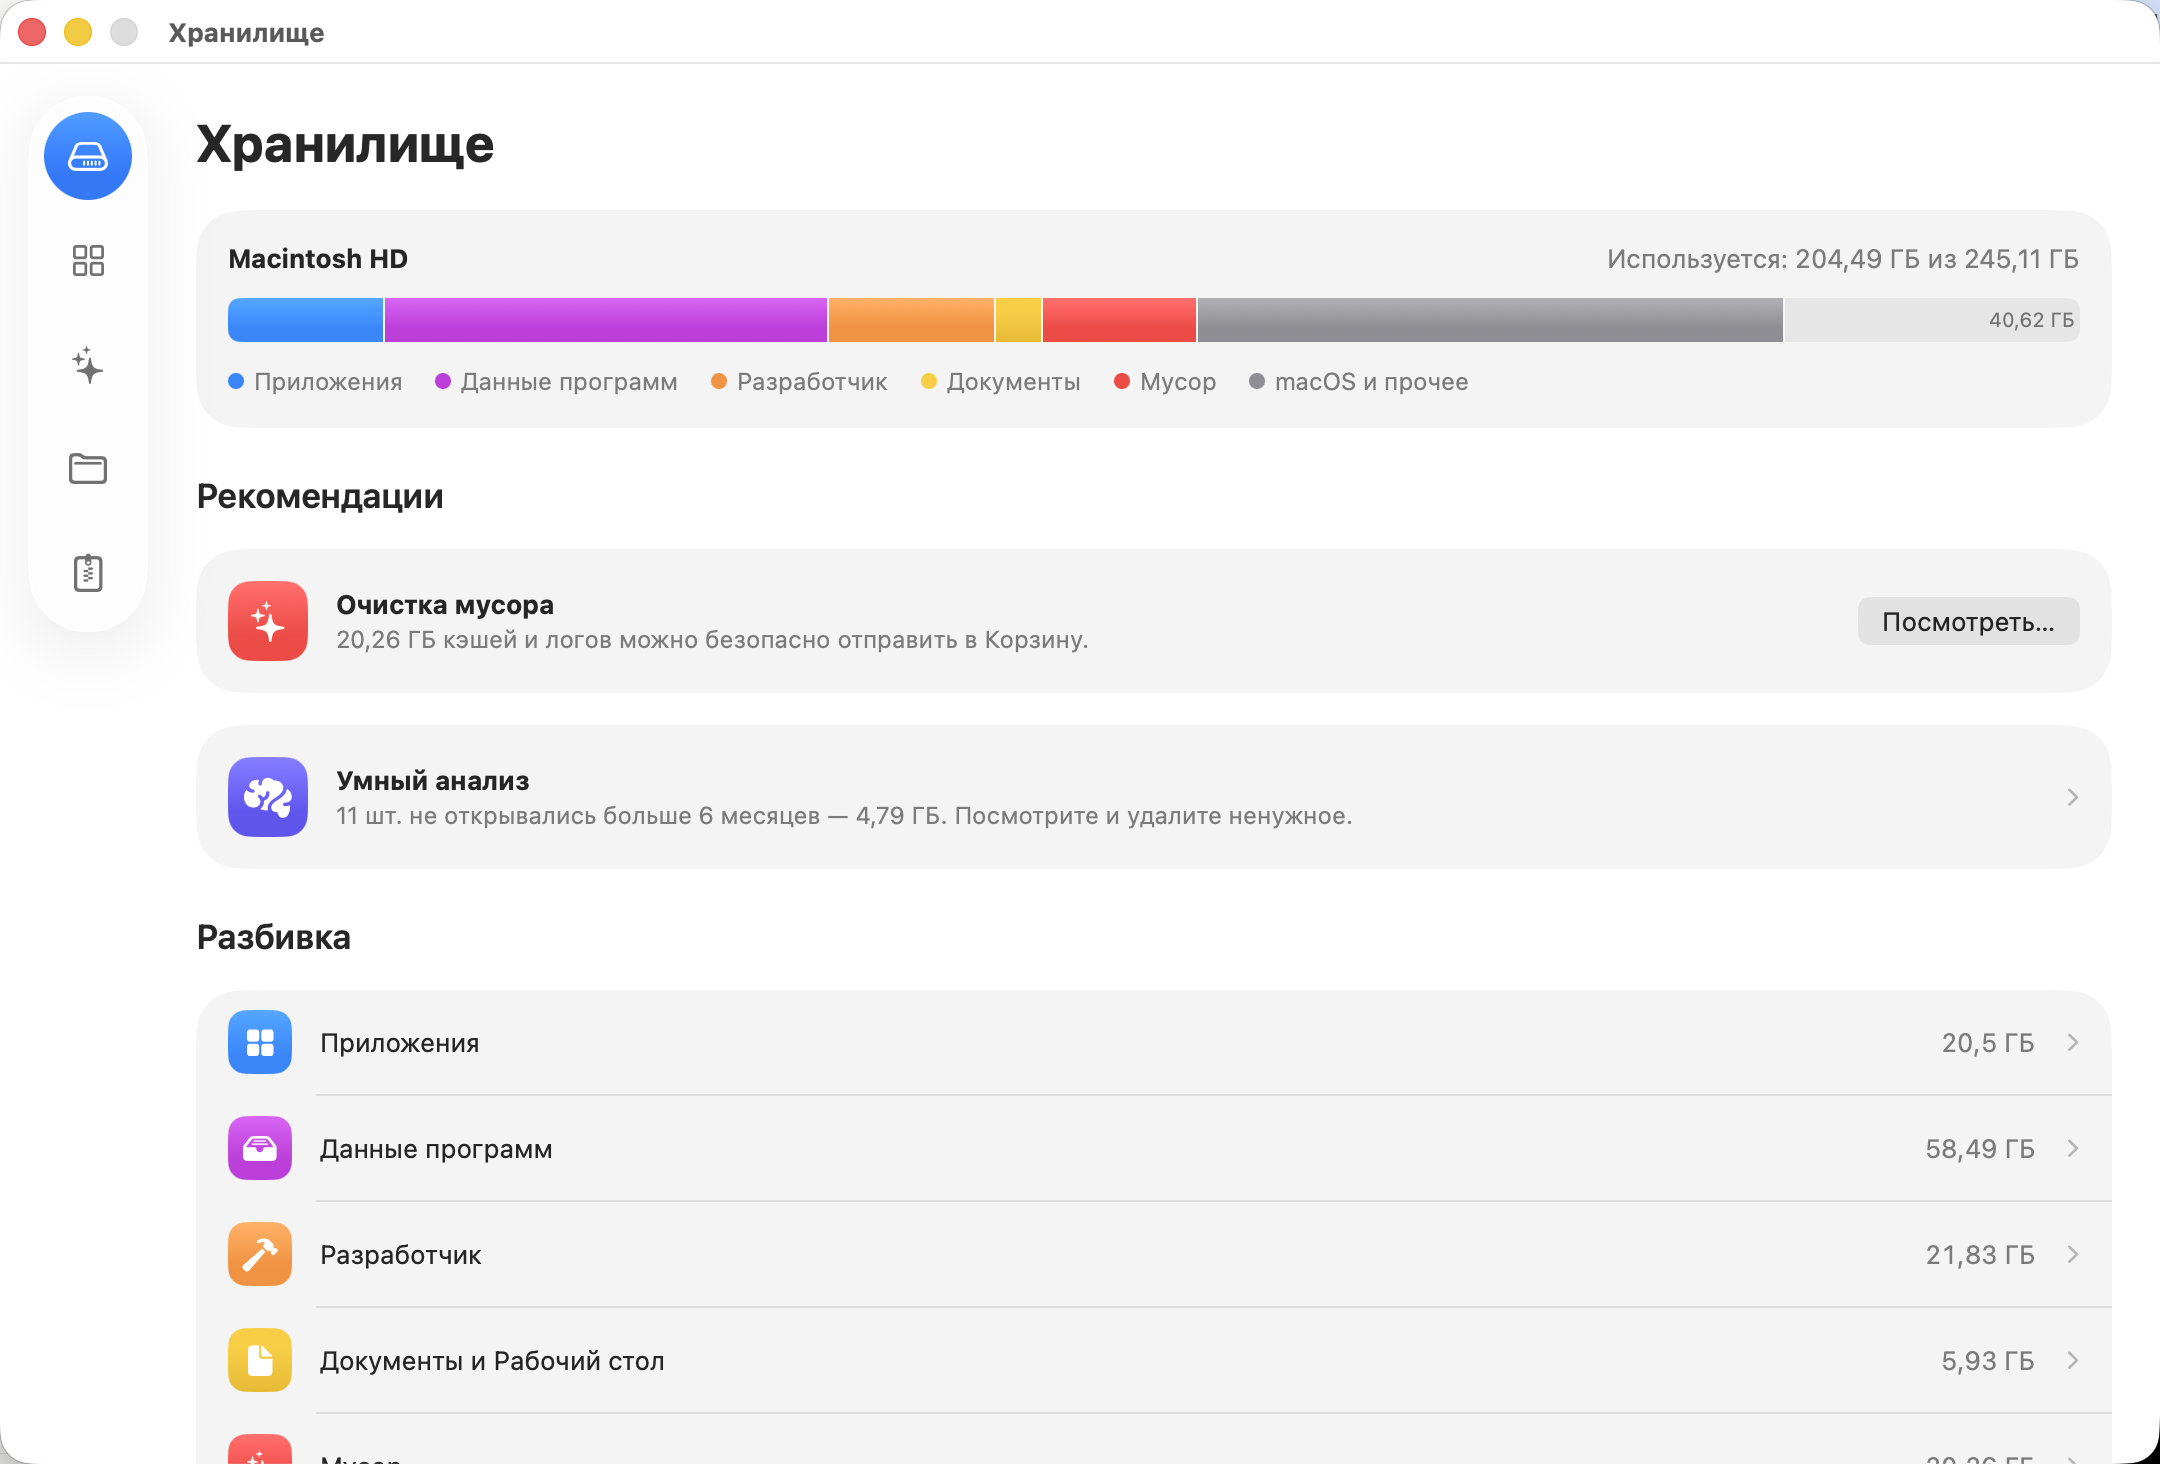Click the purple segment of storage bar
Screen dimensions: 2160x1464
606,320
